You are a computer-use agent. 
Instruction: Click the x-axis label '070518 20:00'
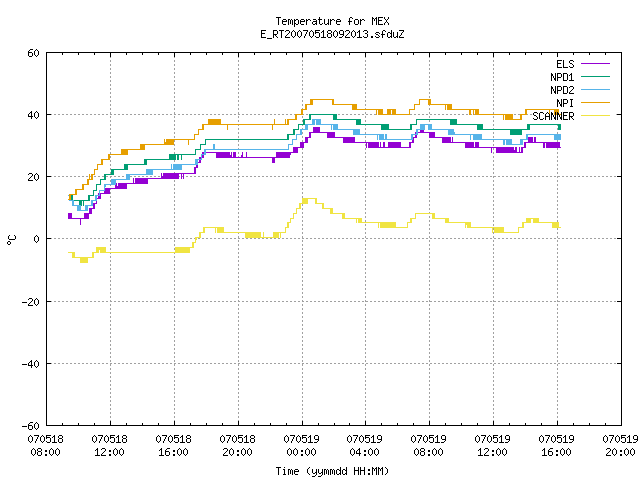click(x=238, y=446)
